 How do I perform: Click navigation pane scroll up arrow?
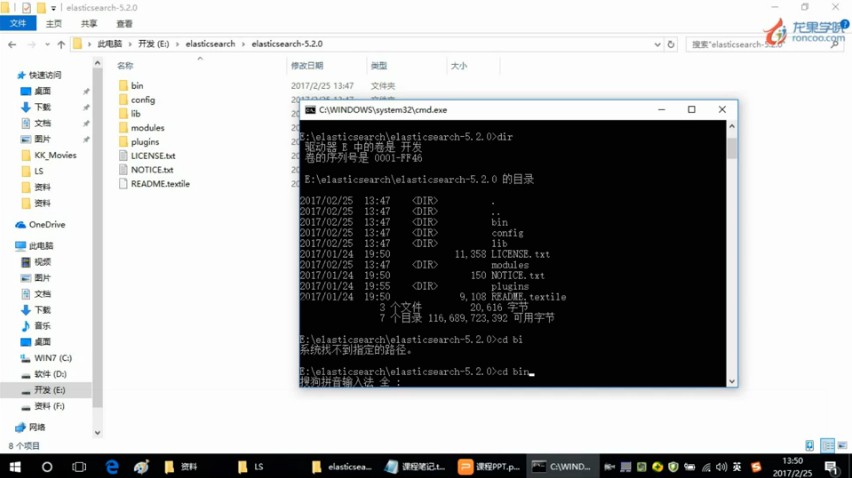tap(97, 63)
